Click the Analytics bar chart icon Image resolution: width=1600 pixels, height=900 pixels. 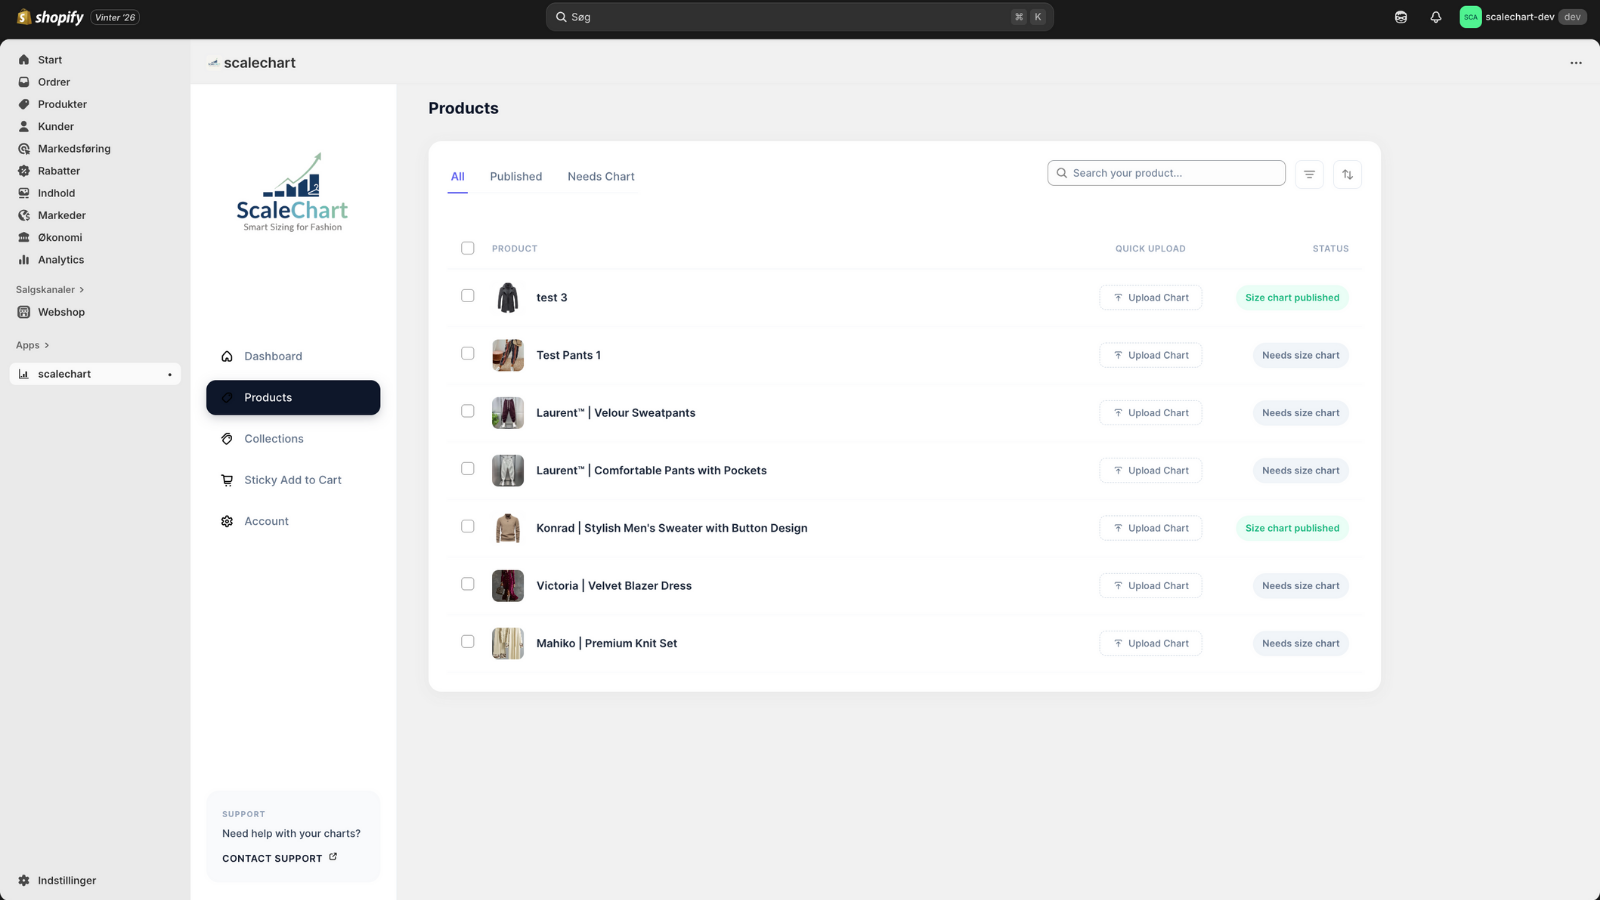pos(24,260)
